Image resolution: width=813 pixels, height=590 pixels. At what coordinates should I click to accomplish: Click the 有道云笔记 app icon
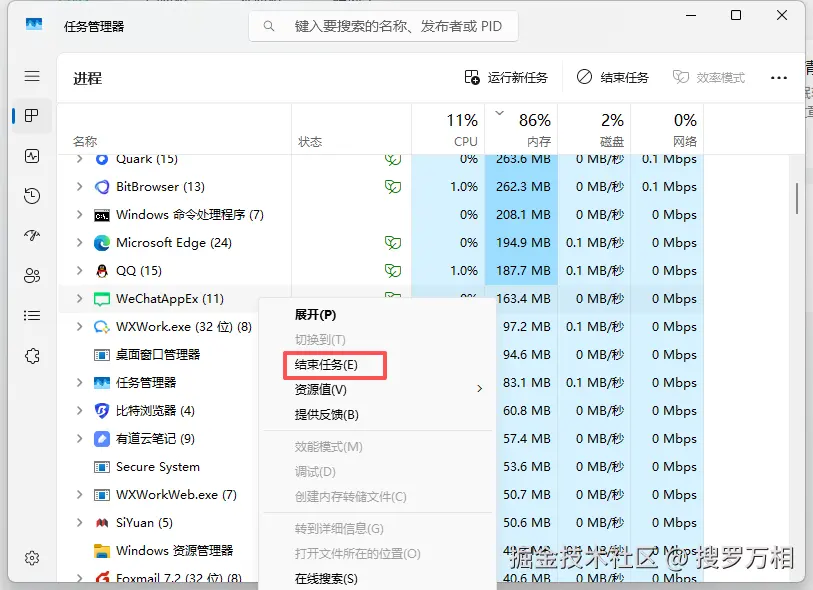(102, 439)
